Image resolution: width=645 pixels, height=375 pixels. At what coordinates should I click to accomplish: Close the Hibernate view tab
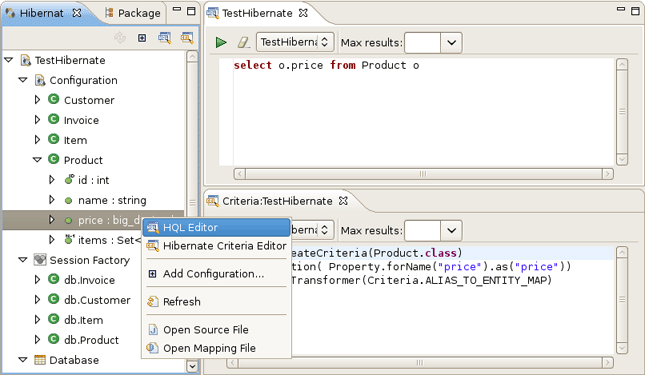click(77, 13)
